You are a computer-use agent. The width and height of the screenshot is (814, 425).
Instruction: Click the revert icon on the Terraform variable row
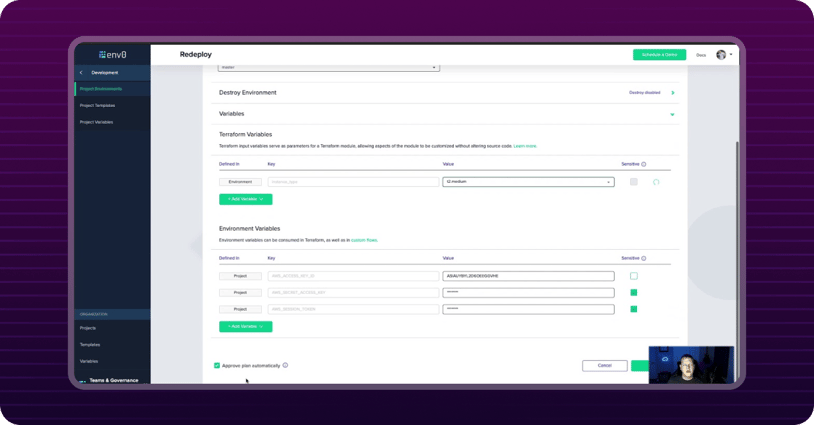[656, 182]
